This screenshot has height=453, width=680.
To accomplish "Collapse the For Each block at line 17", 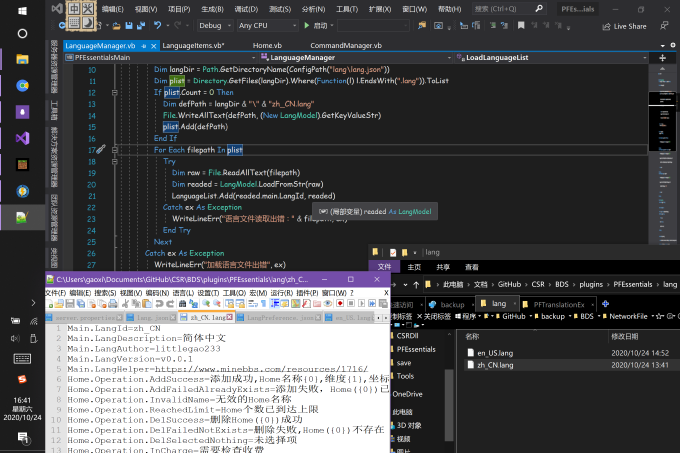I will tap(114, 150).
